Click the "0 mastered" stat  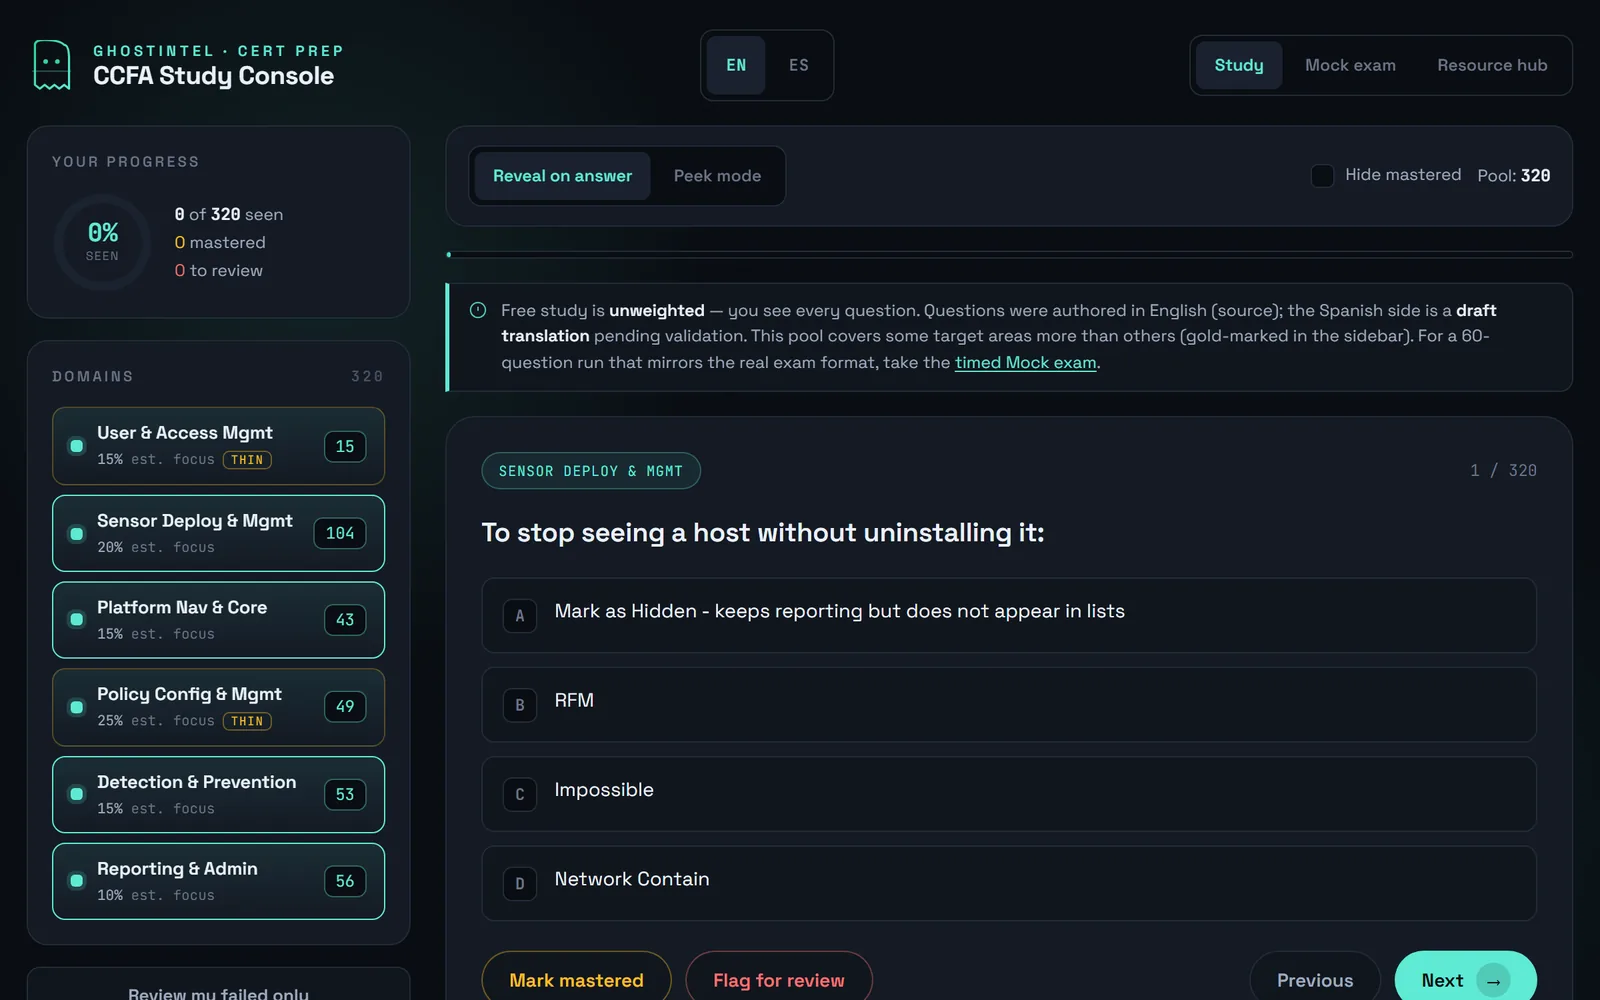click(x=220, y=242)
